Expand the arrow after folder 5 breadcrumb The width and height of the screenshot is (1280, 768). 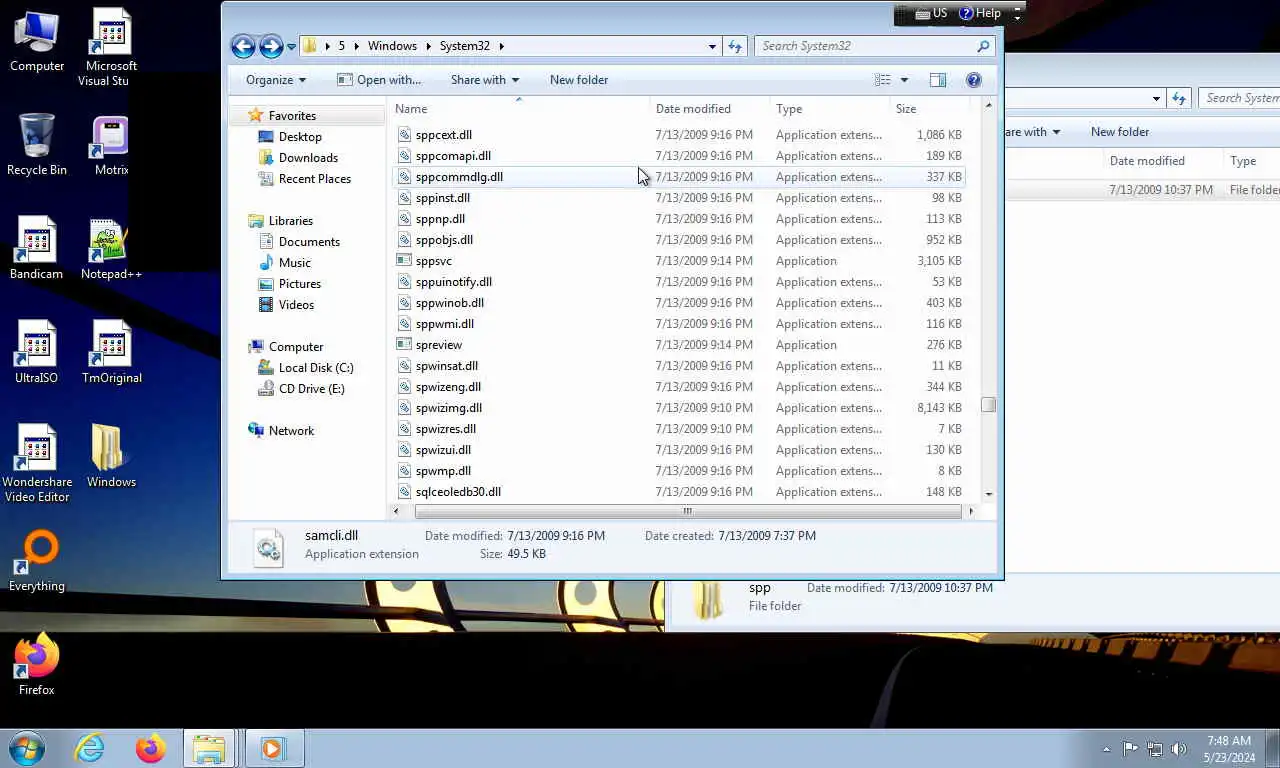[355, 46]
